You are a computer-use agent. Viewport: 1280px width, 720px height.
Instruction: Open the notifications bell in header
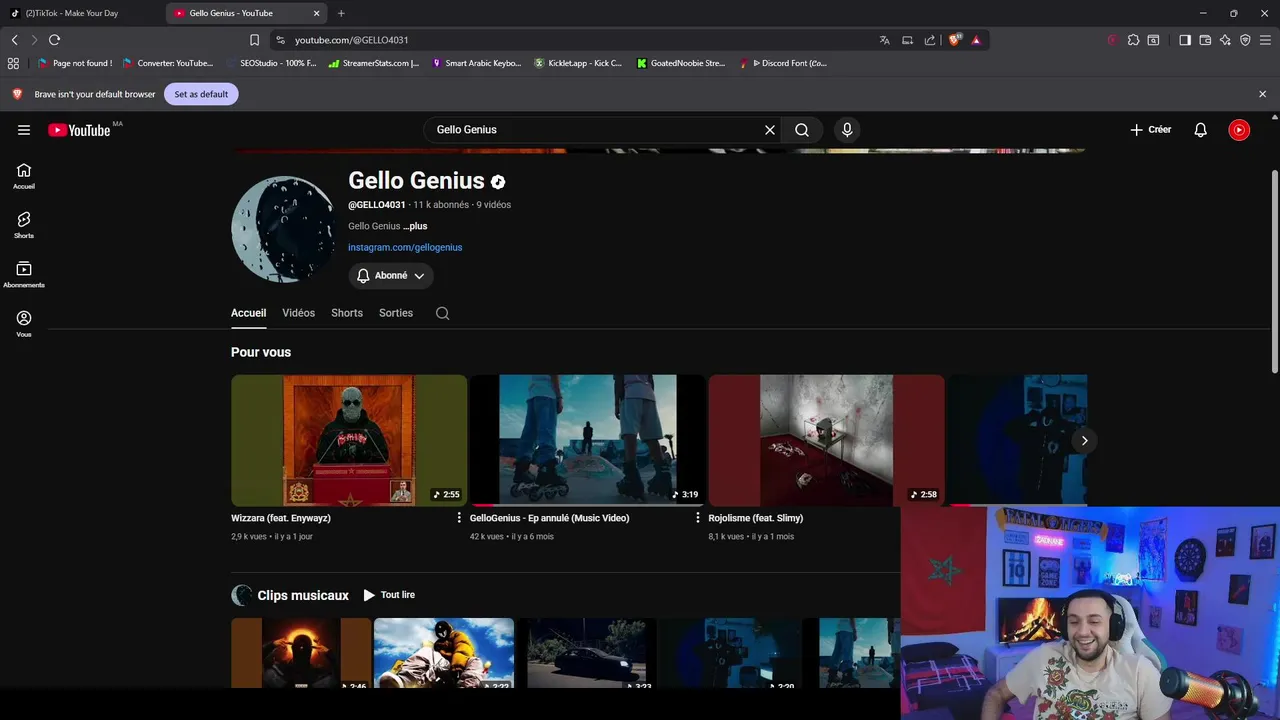tap(1200, 130)
